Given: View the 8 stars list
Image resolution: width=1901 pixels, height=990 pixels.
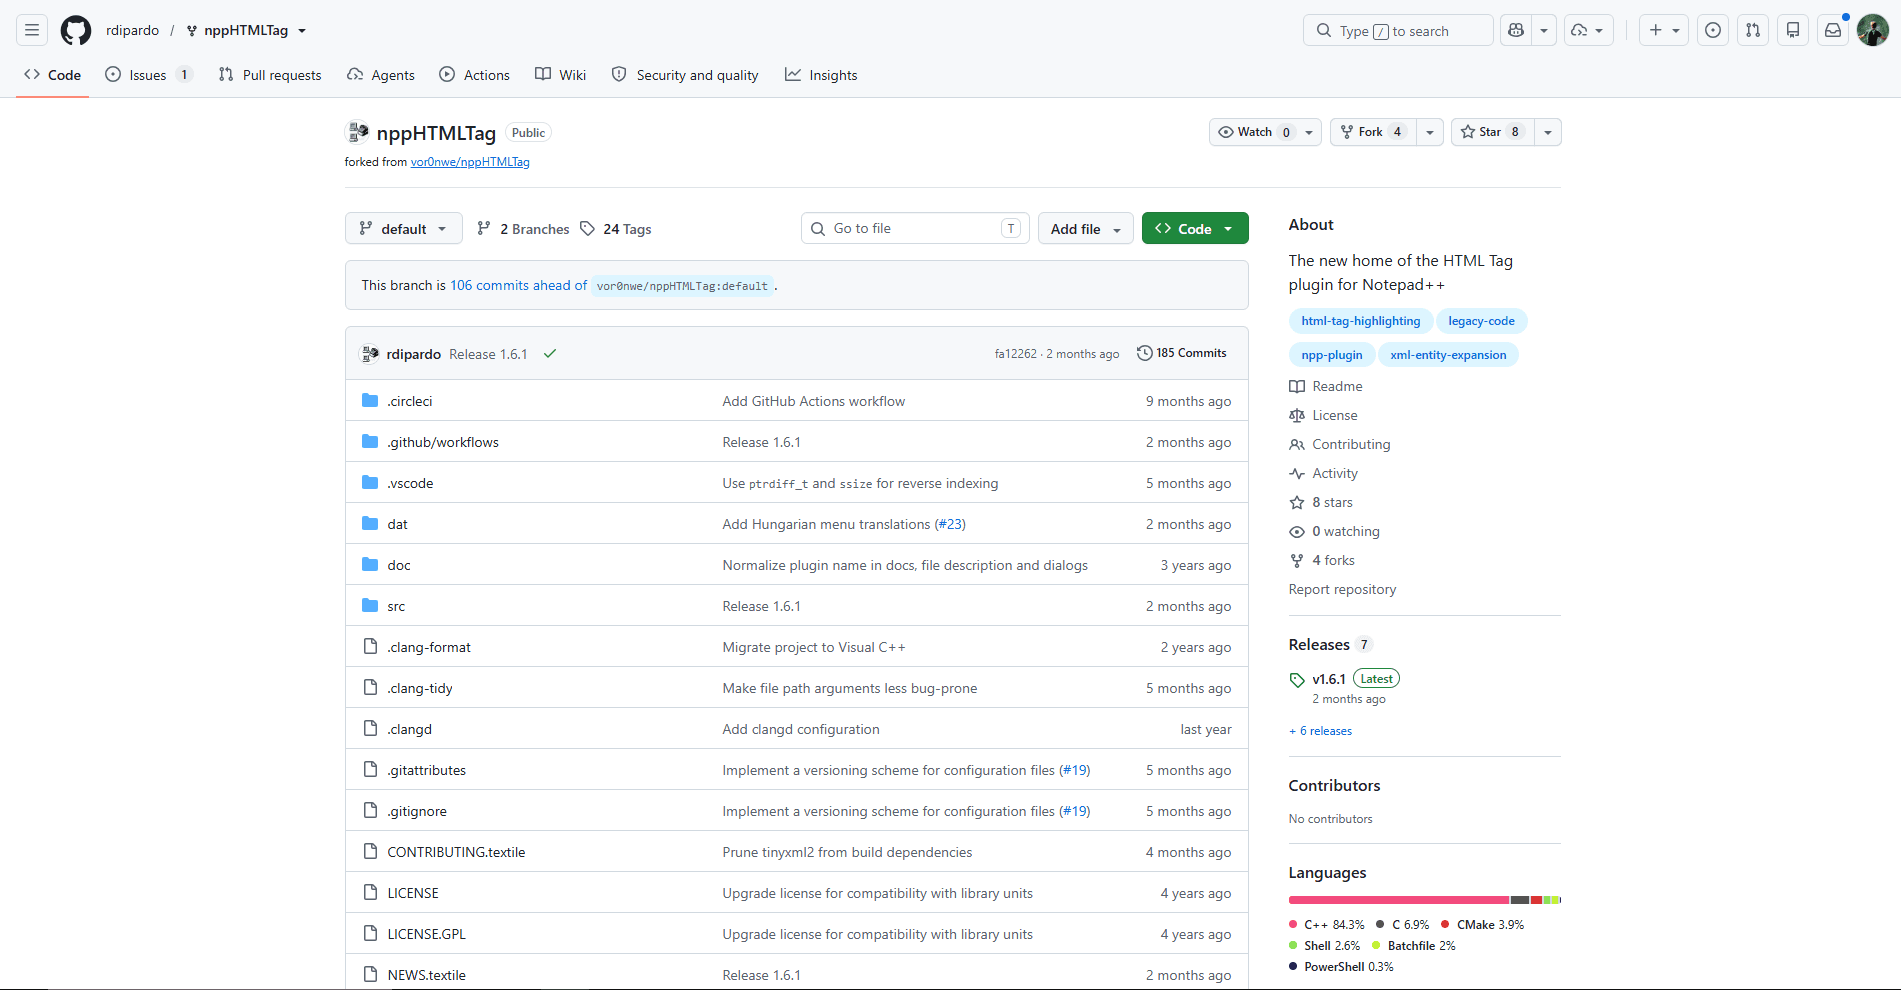Looking at the screenshot, I should (1321, 502).
